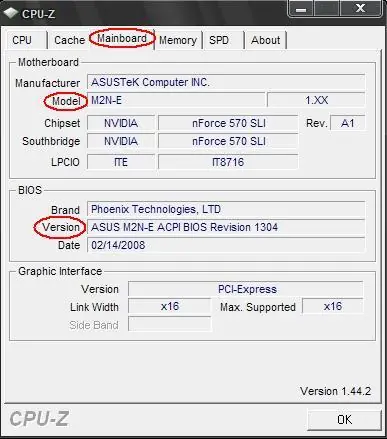Screen dimensions: 387x439
Task: Click the Motherboard group heading
Action: (x=48, y=62)
